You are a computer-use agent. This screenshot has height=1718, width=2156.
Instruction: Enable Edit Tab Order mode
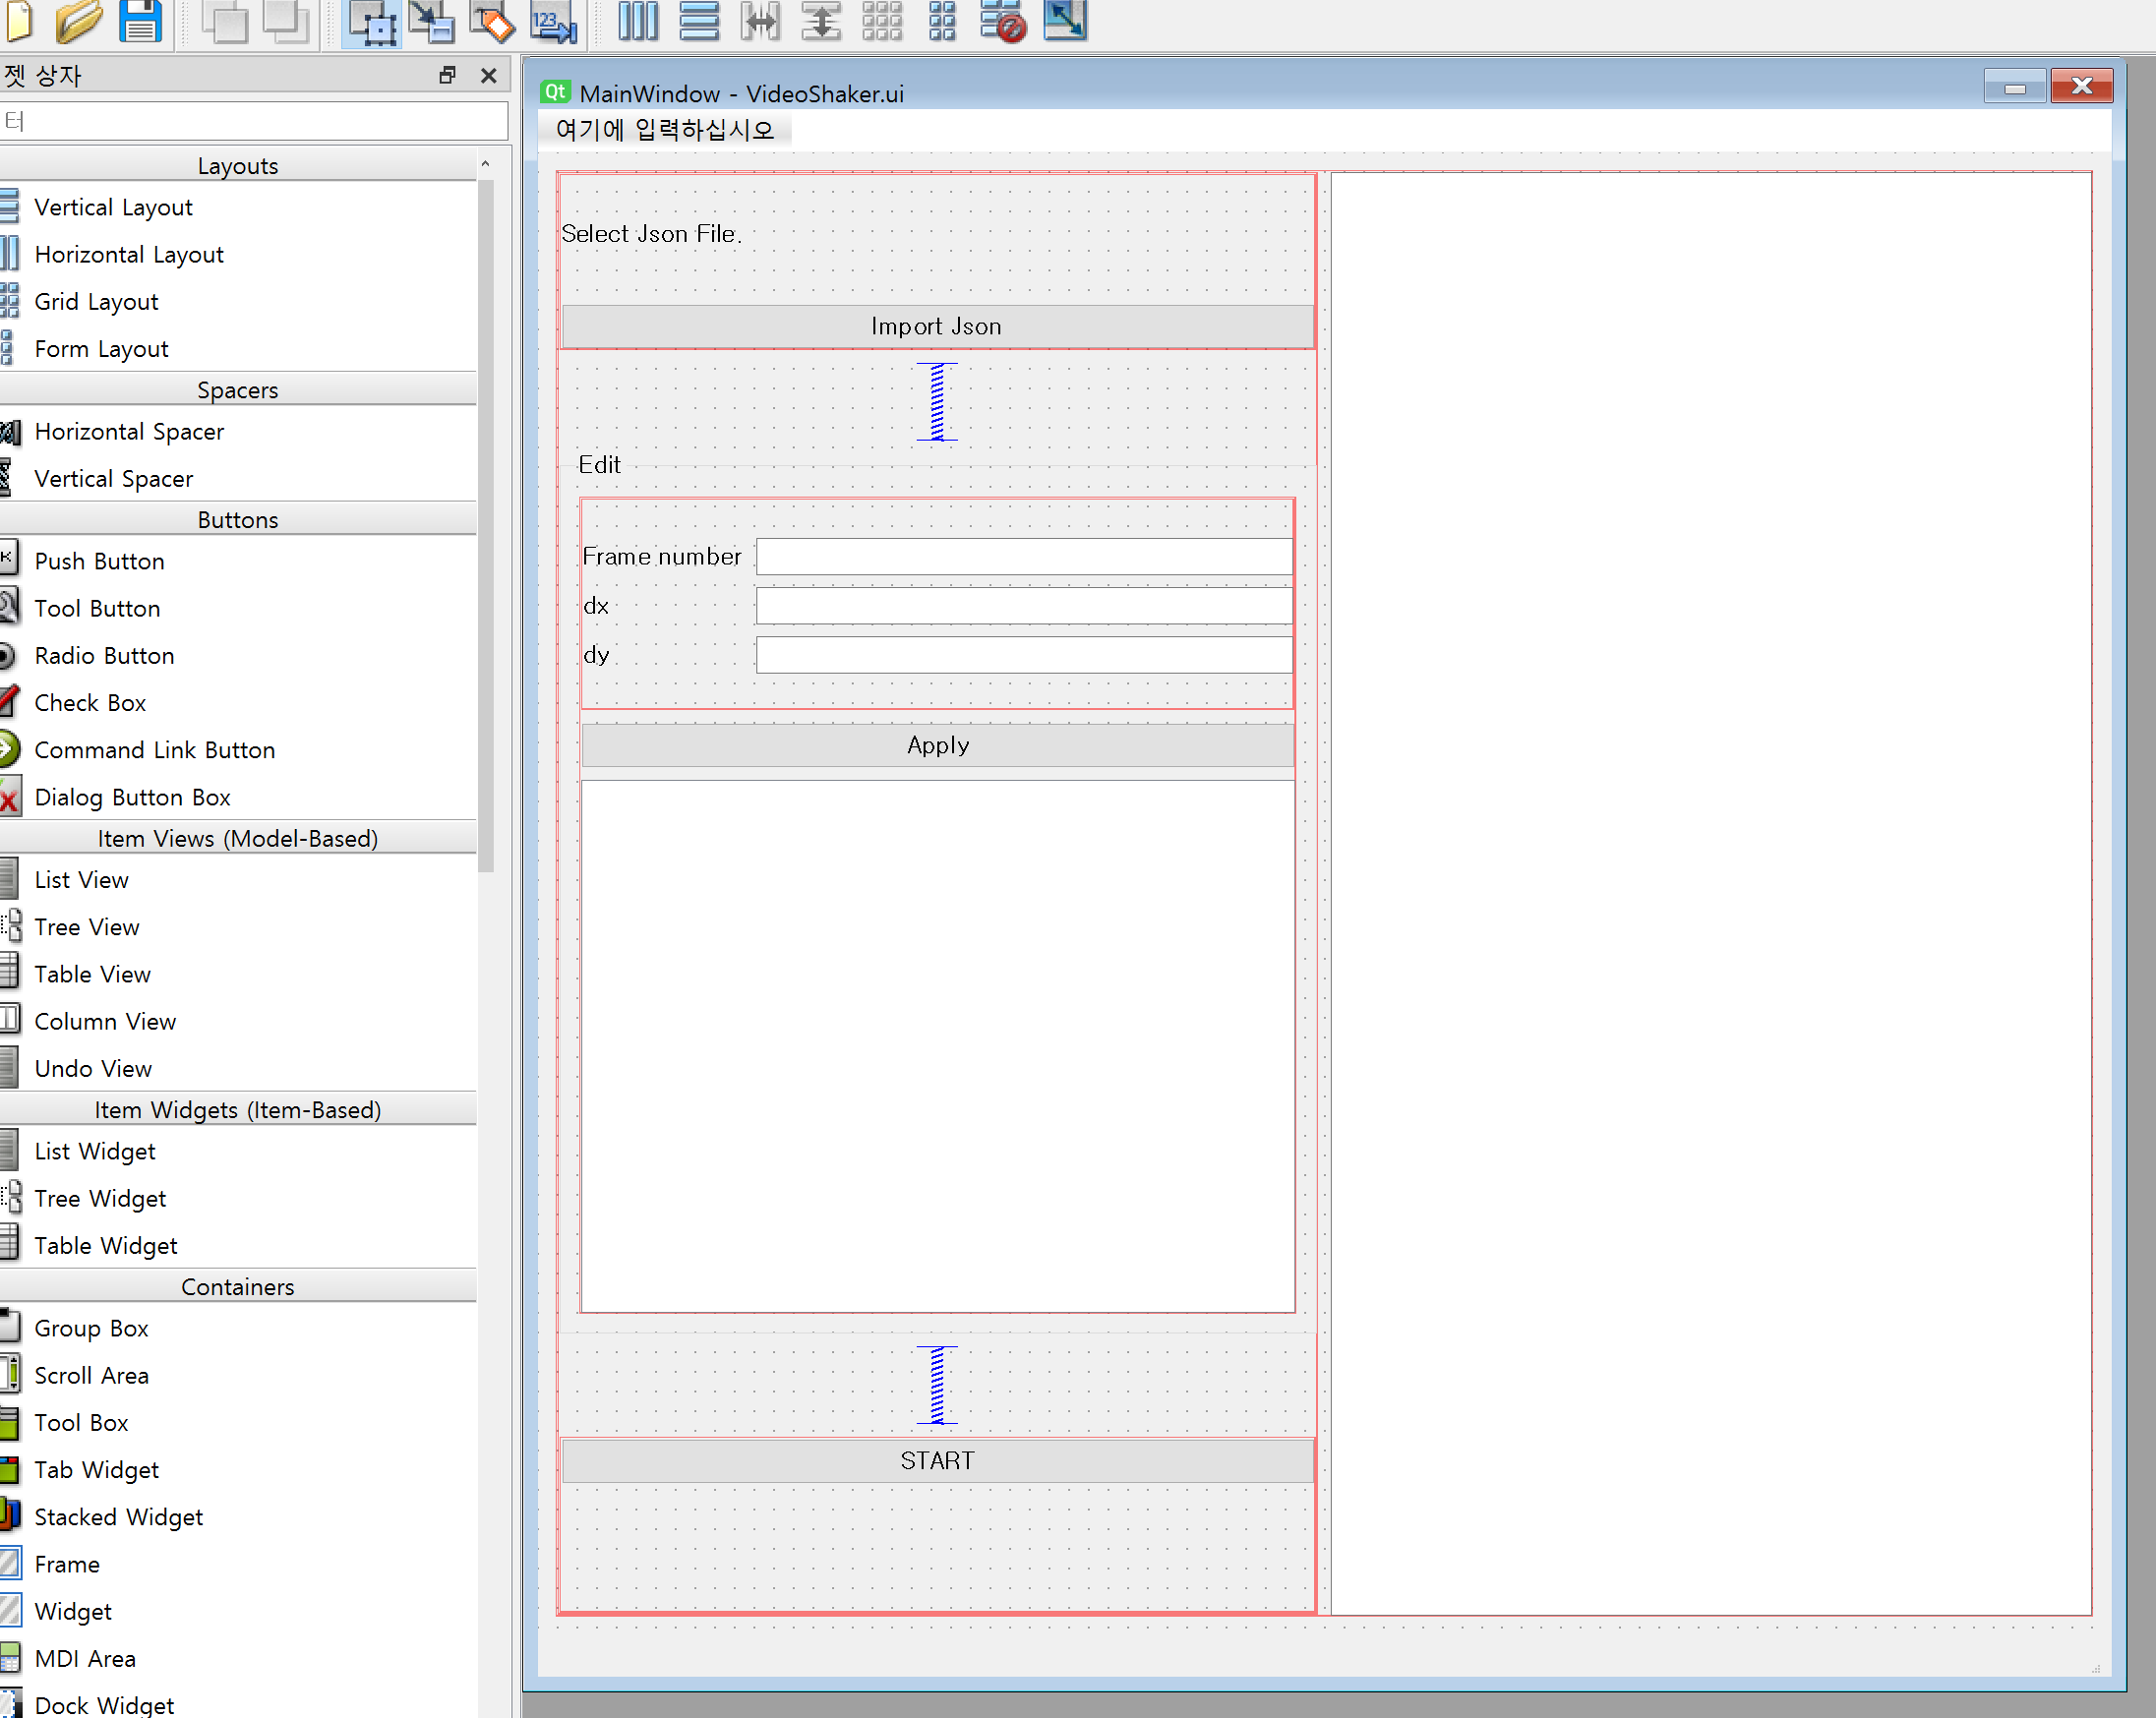pos(553,22)
